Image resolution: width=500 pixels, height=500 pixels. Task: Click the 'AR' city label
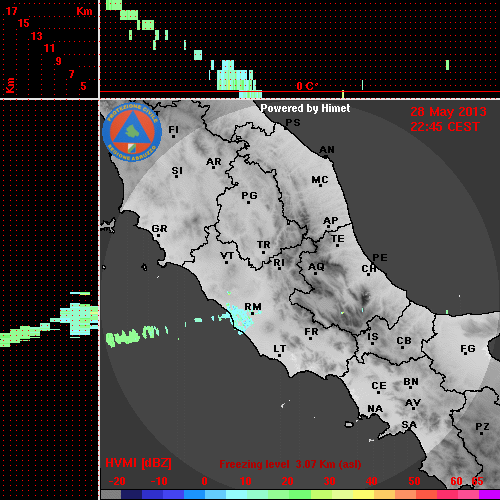pyautogui.click(x=214, y=162)
